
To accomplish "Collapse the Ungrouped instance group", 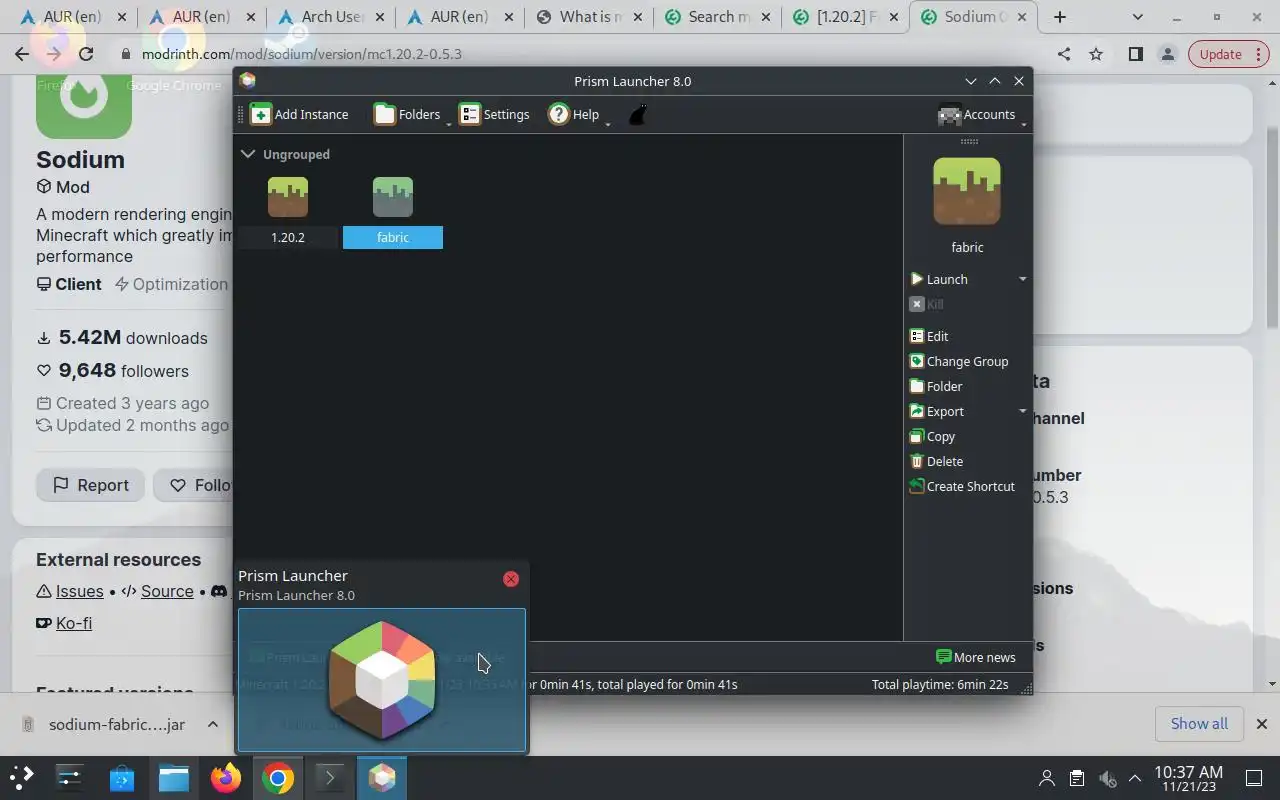I will tap(247, 154).
